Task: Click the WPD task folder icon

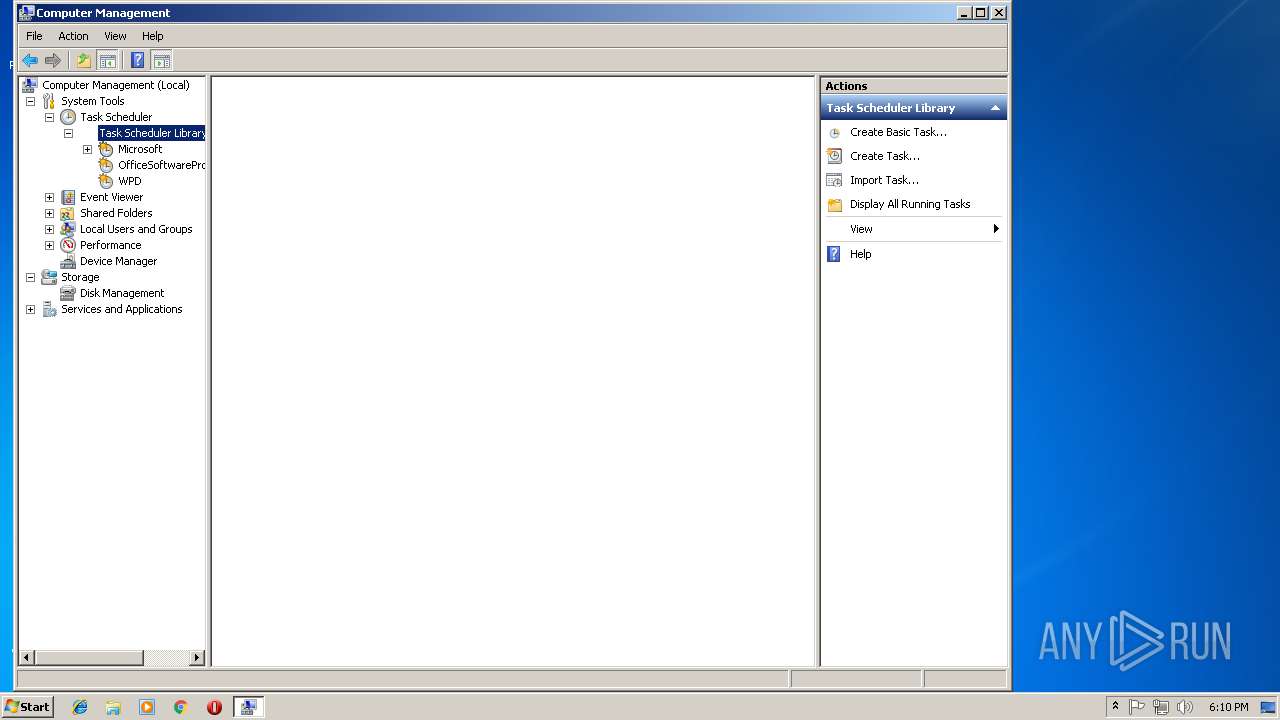Action: coord(106,181)
